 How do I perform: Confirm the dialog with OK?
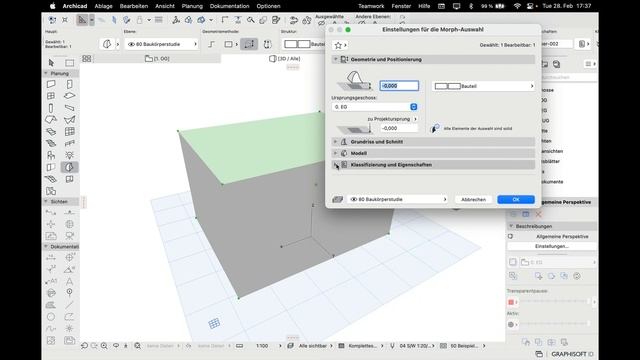516,199
